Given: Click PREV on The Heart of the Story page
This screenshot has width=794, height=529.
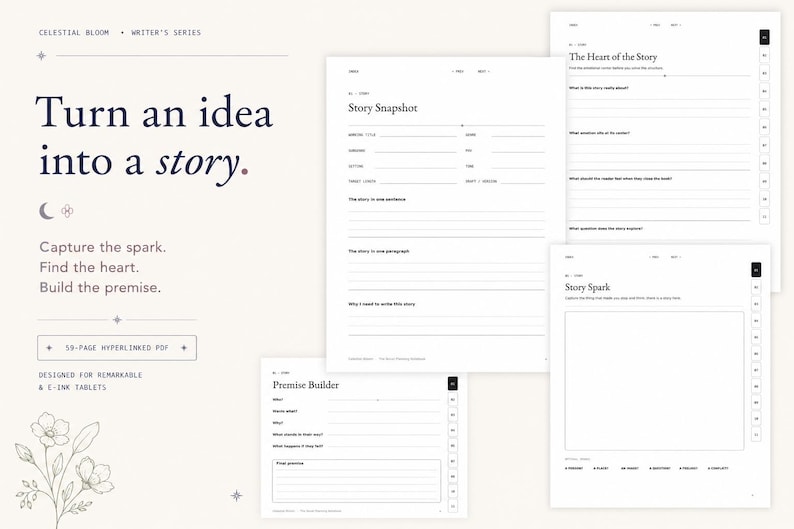Looking at the screenshot, I should tap(655, 25).
